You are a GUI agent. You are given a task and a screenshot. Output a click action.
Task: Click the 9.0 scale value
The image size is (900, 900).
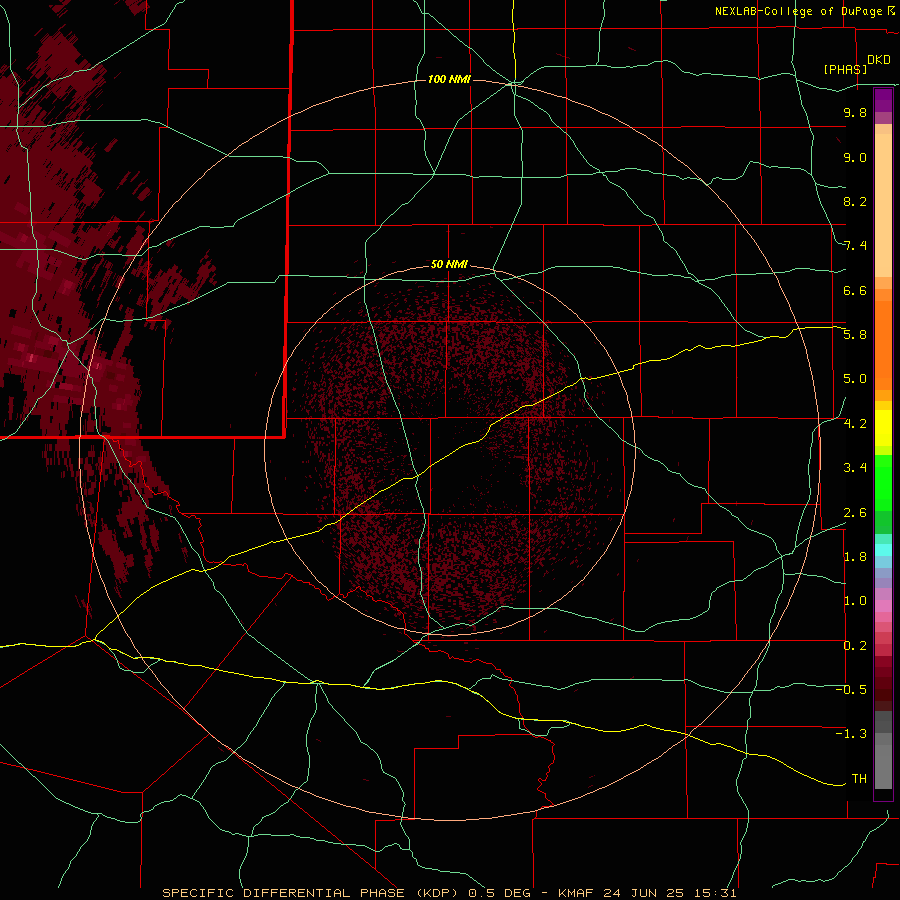(x=855, y=157)
